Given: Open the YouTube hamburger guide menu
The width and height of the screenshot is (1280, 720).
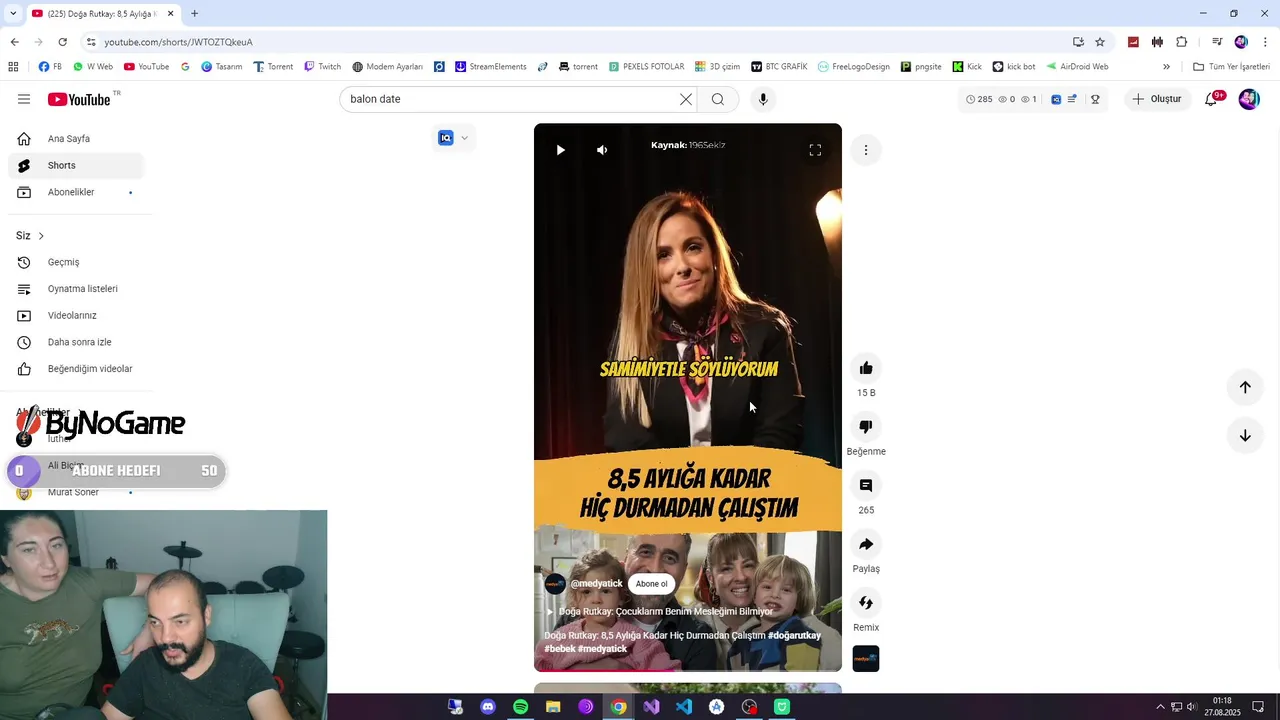Looking at the screenshot, I should 24,99.
